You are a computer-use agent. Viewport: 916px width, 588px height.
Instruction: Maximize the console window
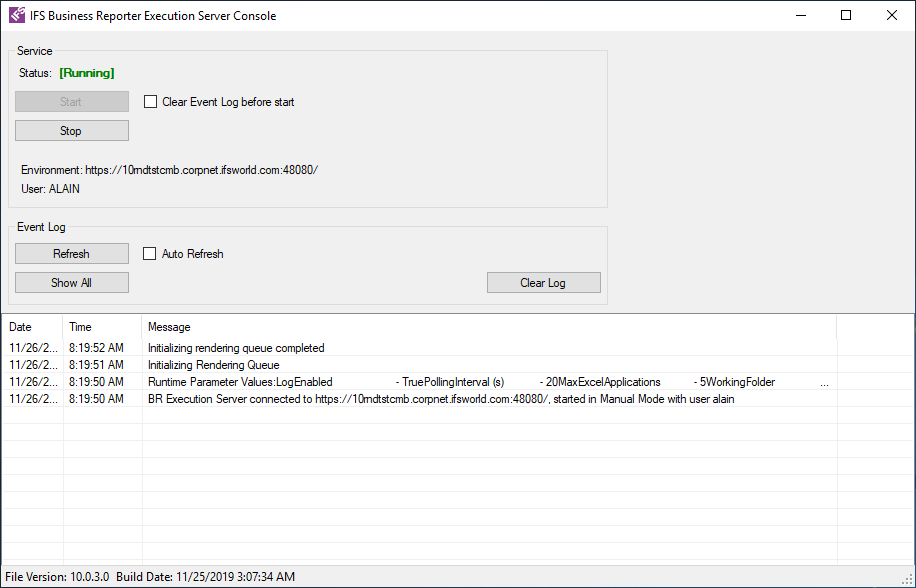(846, 15)
